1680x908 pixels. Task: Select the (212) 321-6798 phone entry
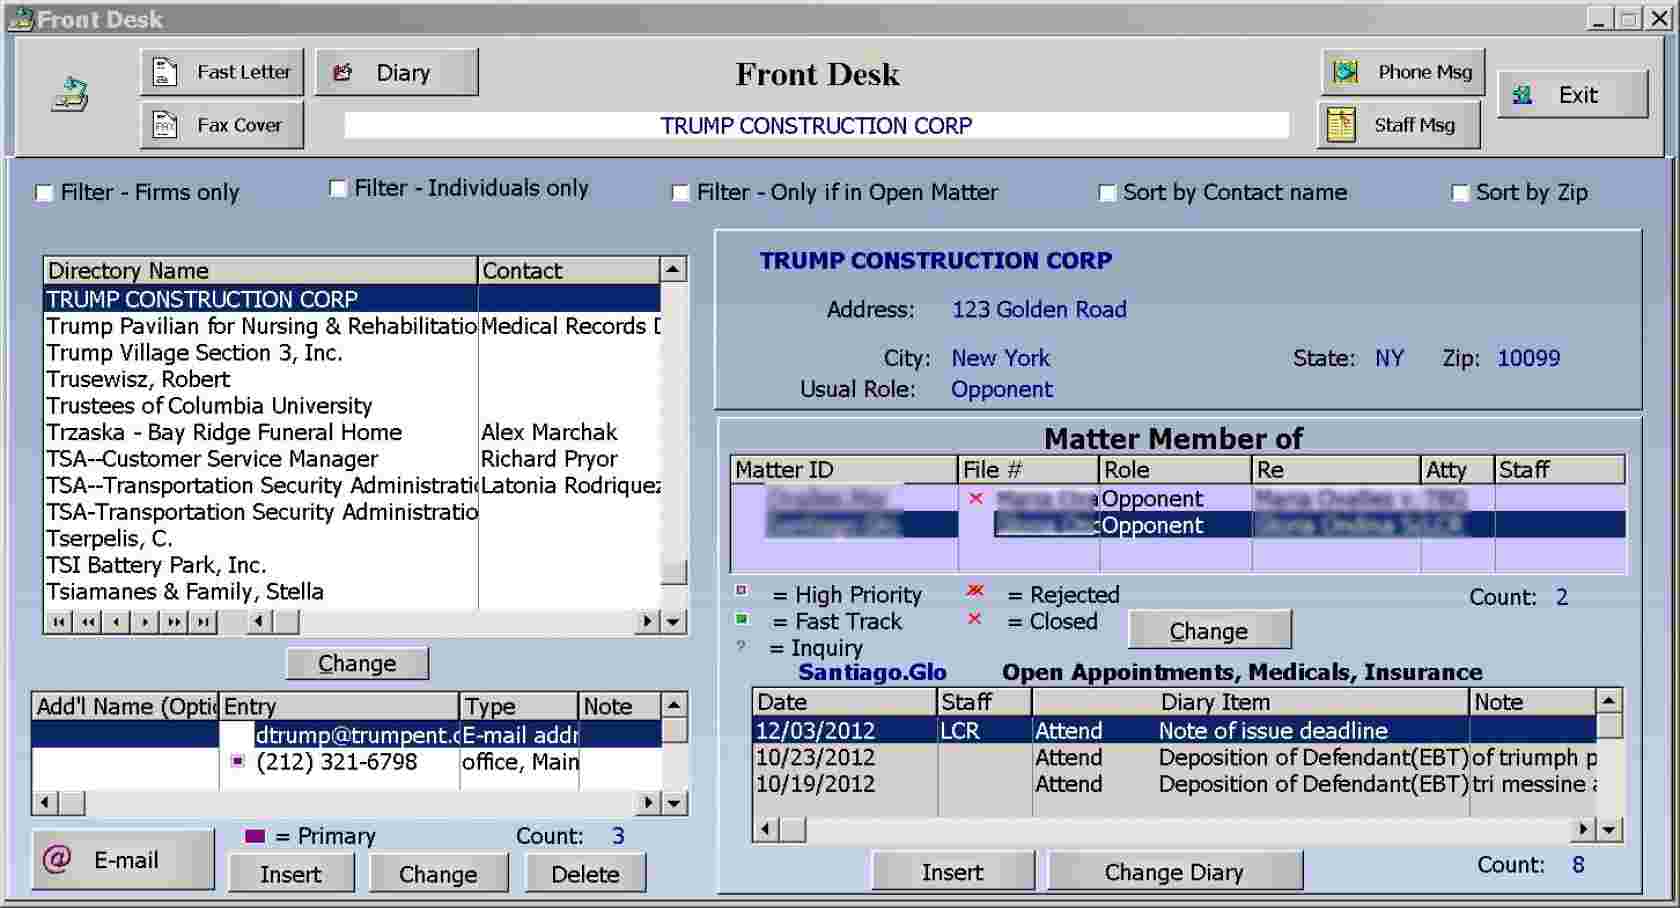pyautogui.click(x=346, y=762)
